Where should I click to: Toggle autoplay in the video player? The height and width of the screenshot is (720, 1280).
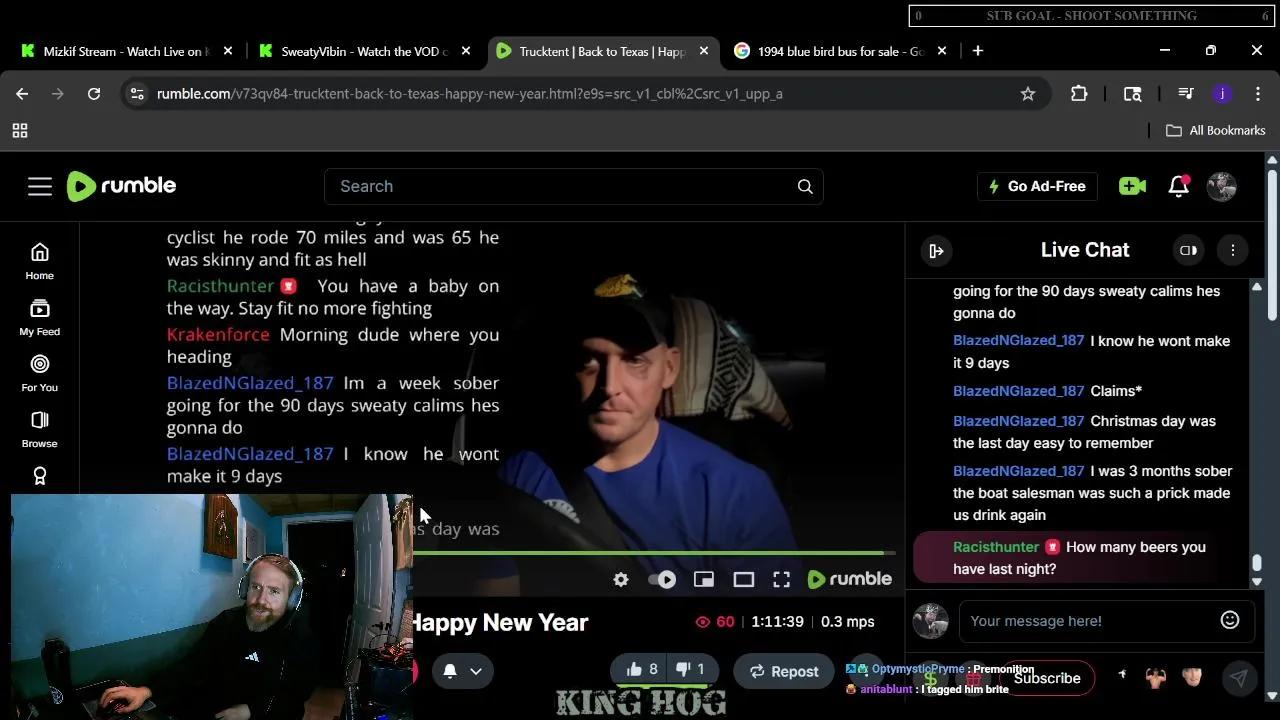pyautogui.click(x=662, y=579)
